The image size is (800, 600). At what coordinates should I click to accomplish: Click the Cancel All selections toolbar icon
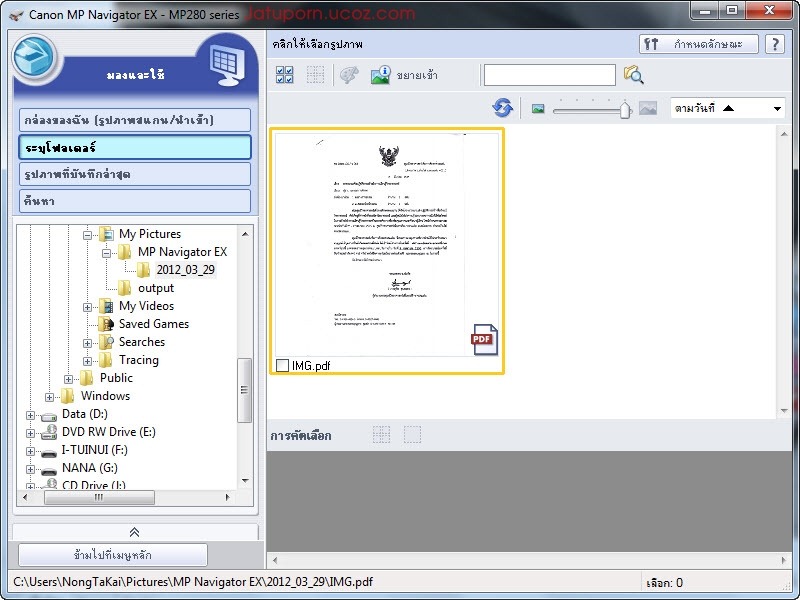315,75
